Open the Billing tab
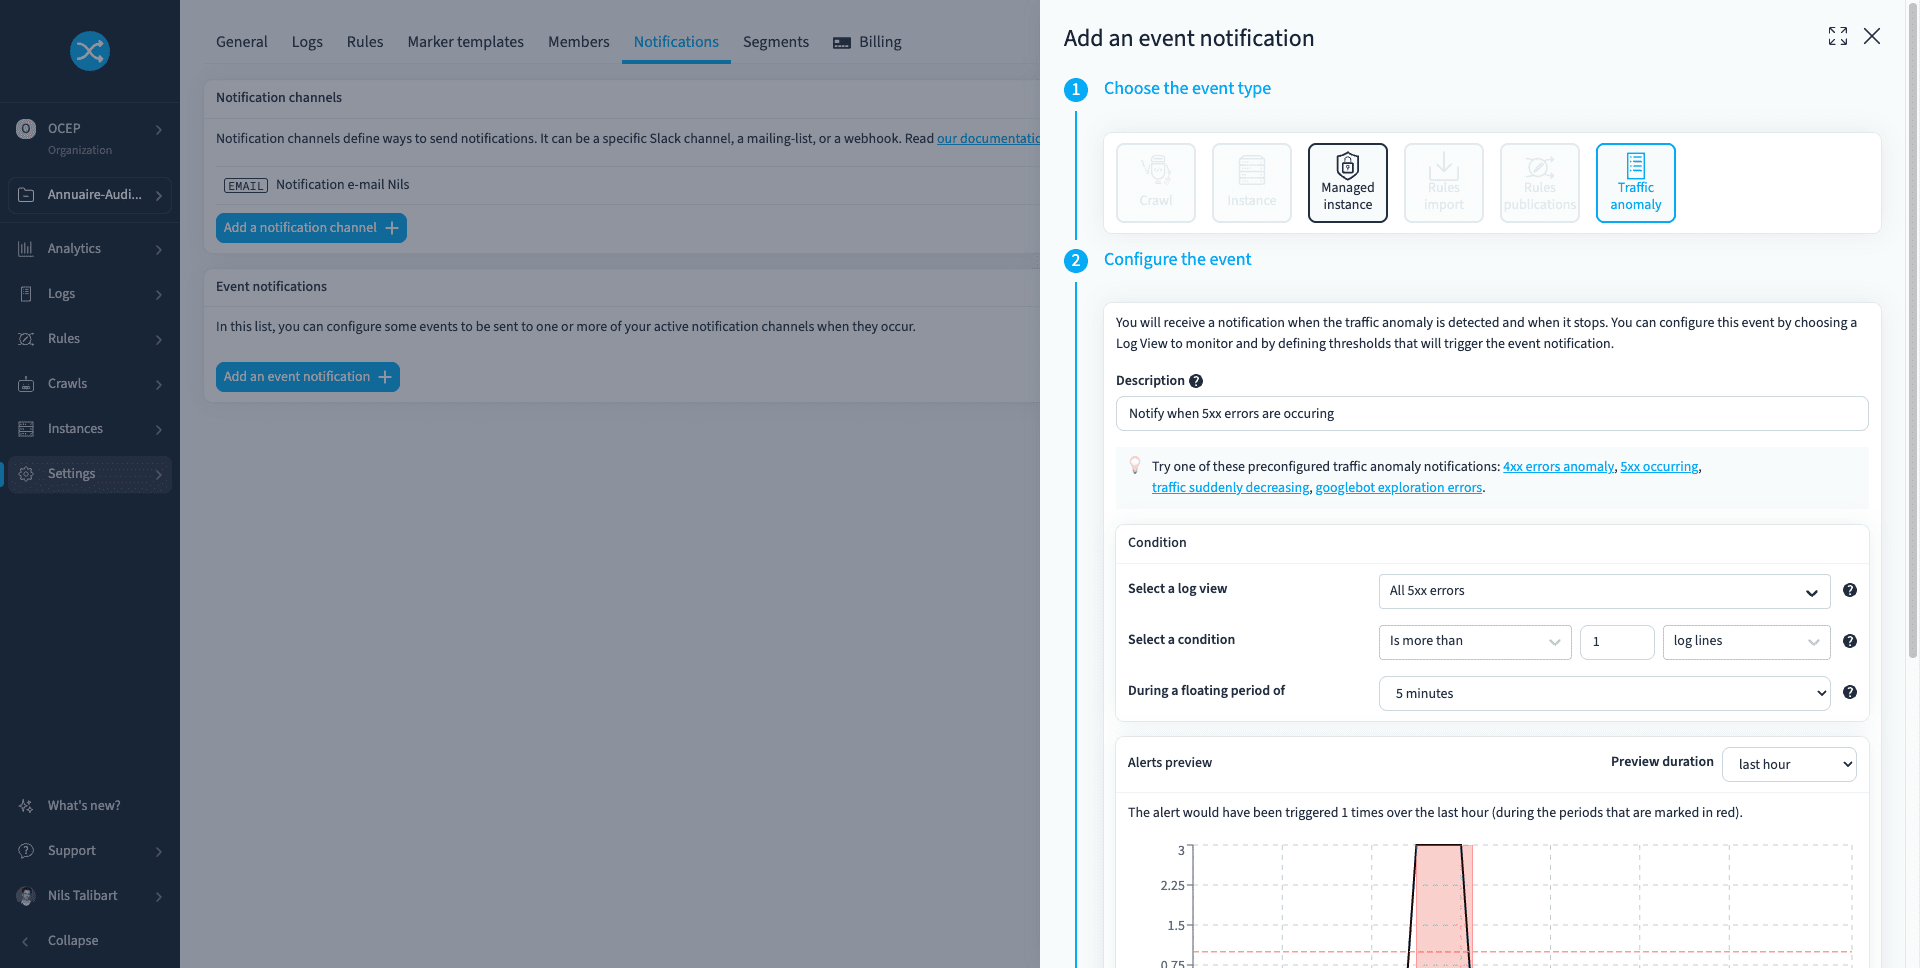 coord(867,42)
